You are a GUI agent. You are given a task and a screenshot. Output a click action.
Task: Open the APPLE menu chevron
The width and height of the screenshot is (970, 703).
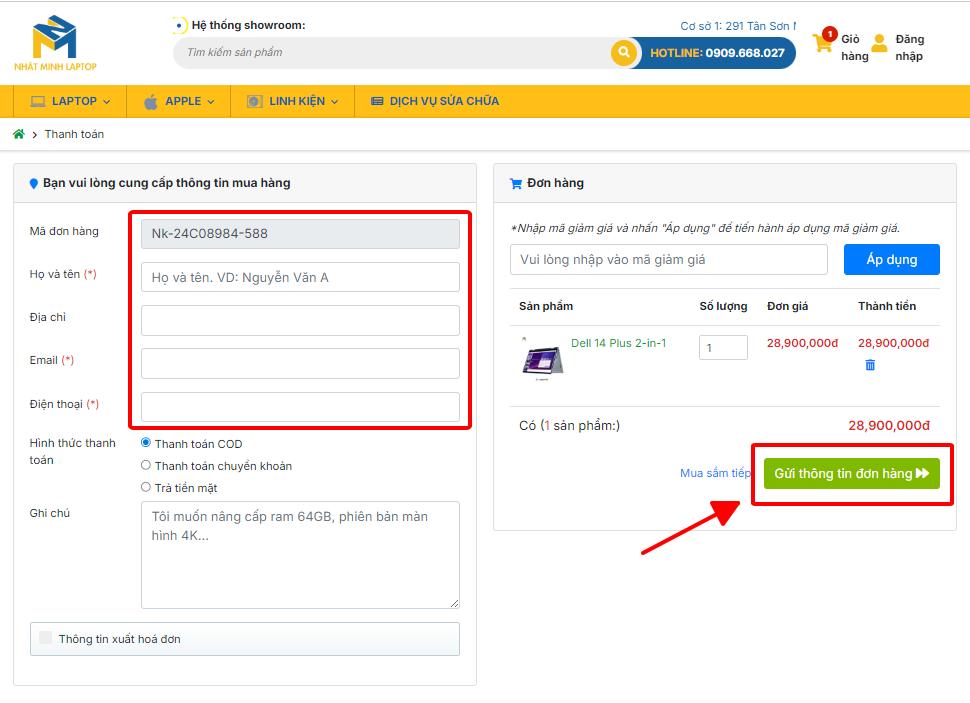click(211, 102)
